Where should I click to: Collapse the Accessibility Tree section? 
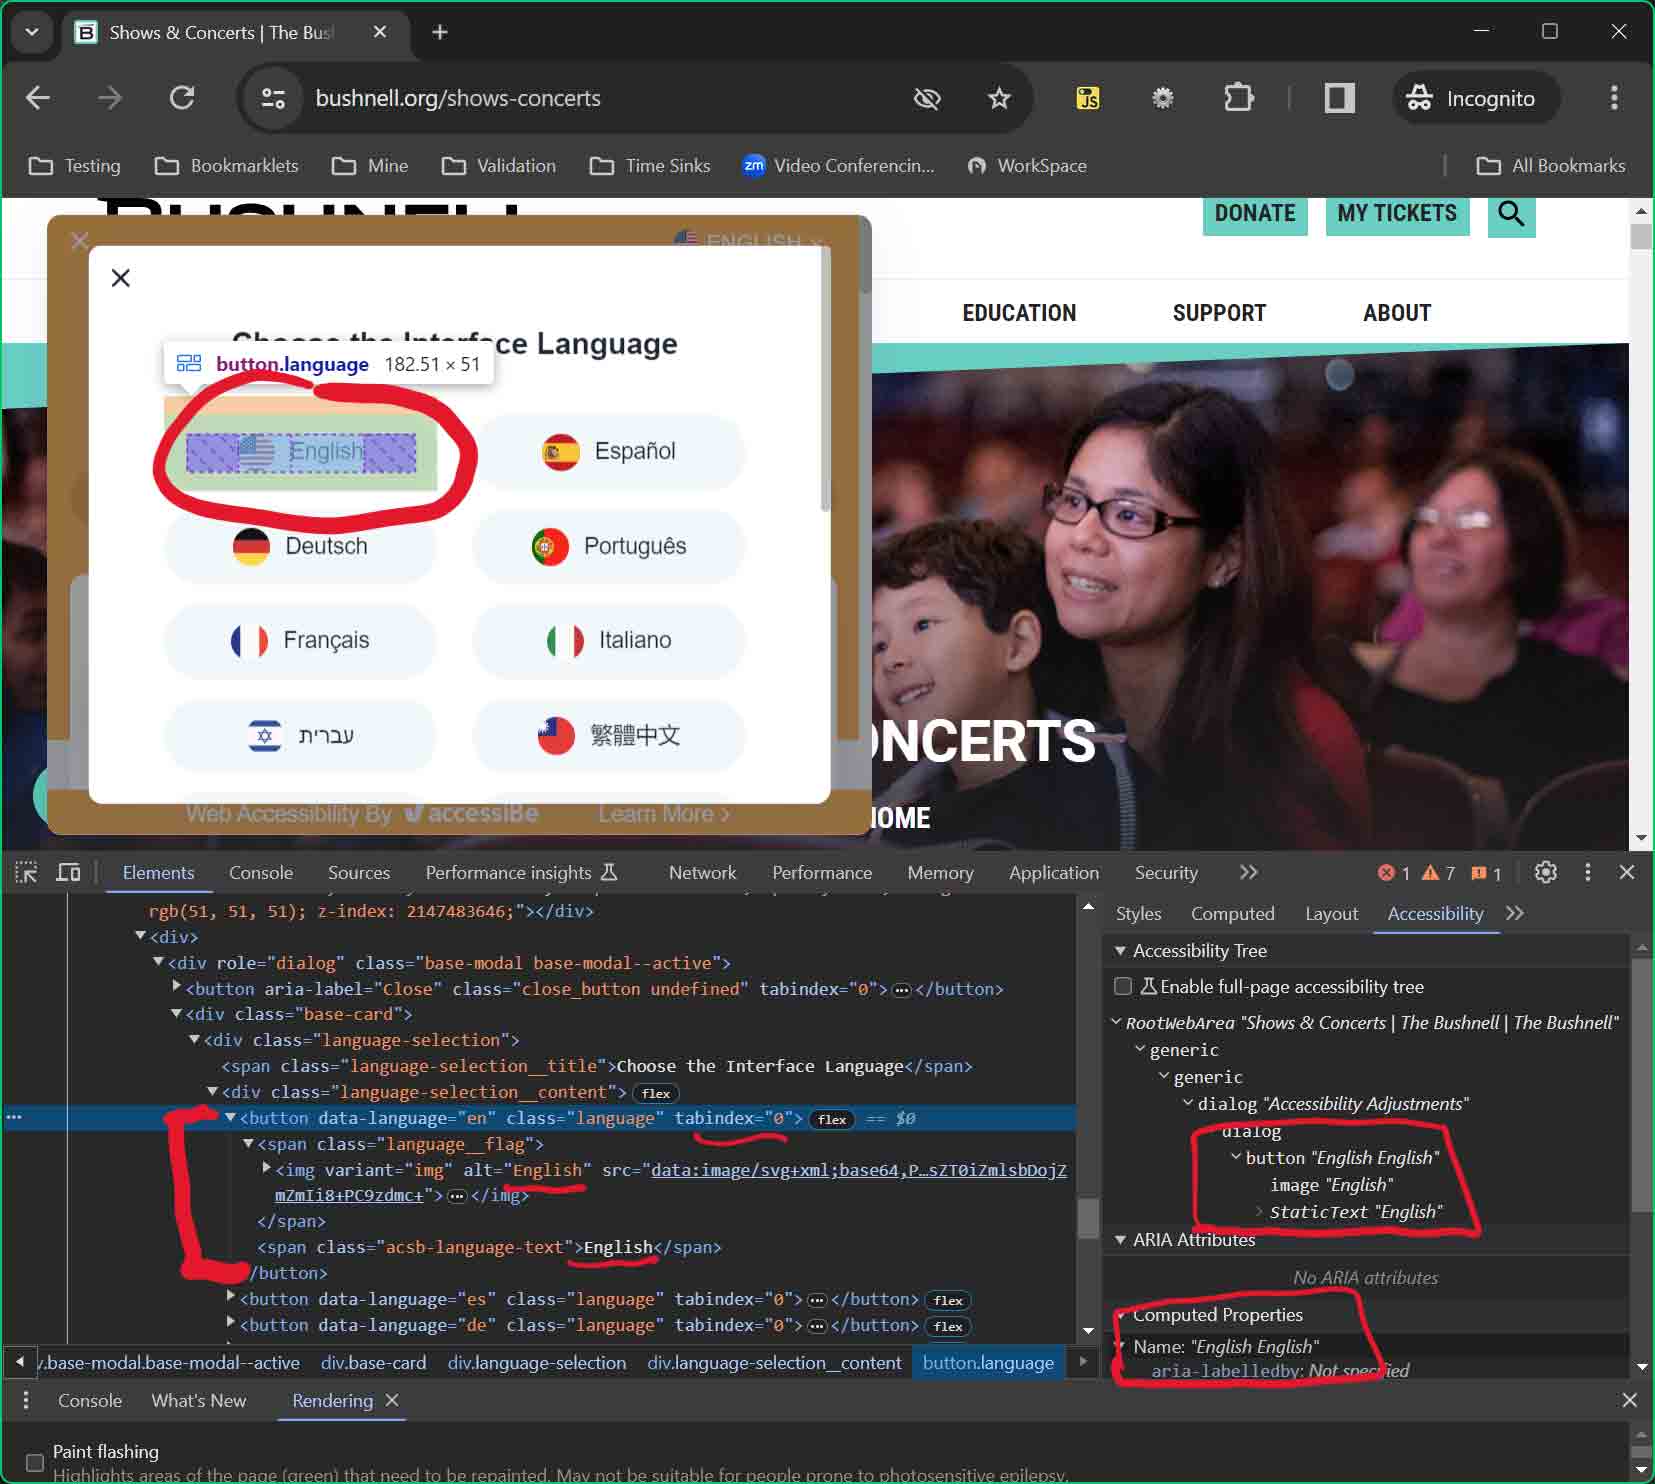tap(1120, 950)
